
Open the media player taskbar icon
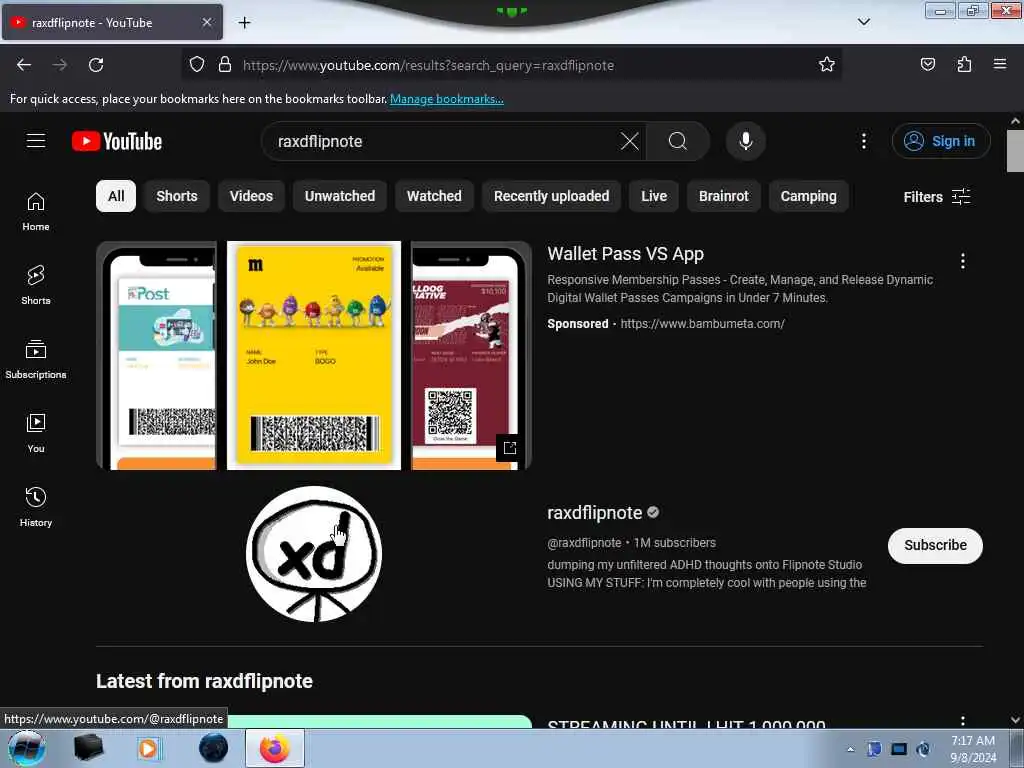[148, 748]
